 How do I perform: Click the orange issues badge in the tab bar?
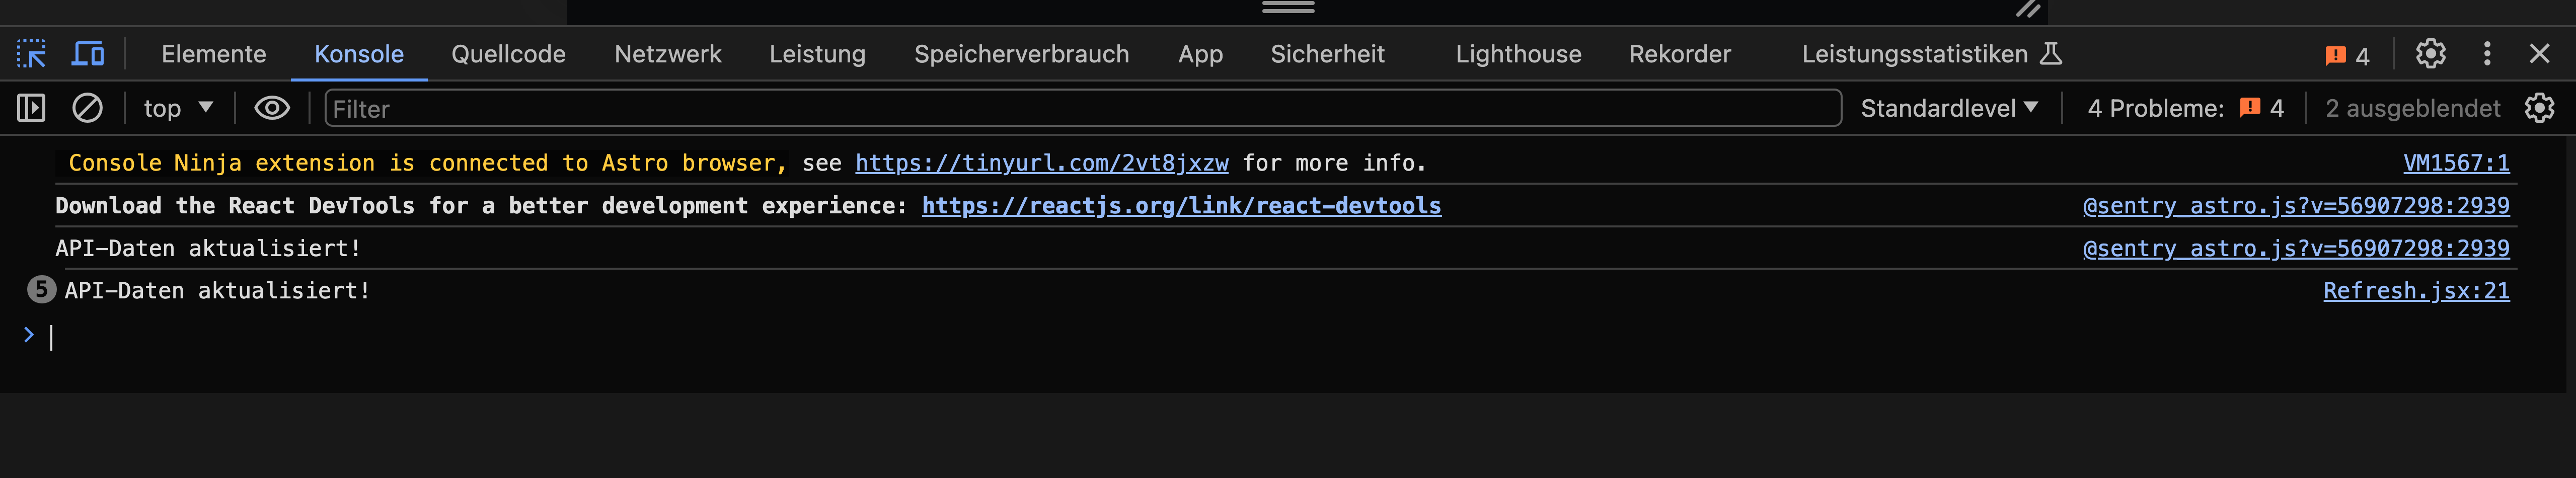[2346, 56]
